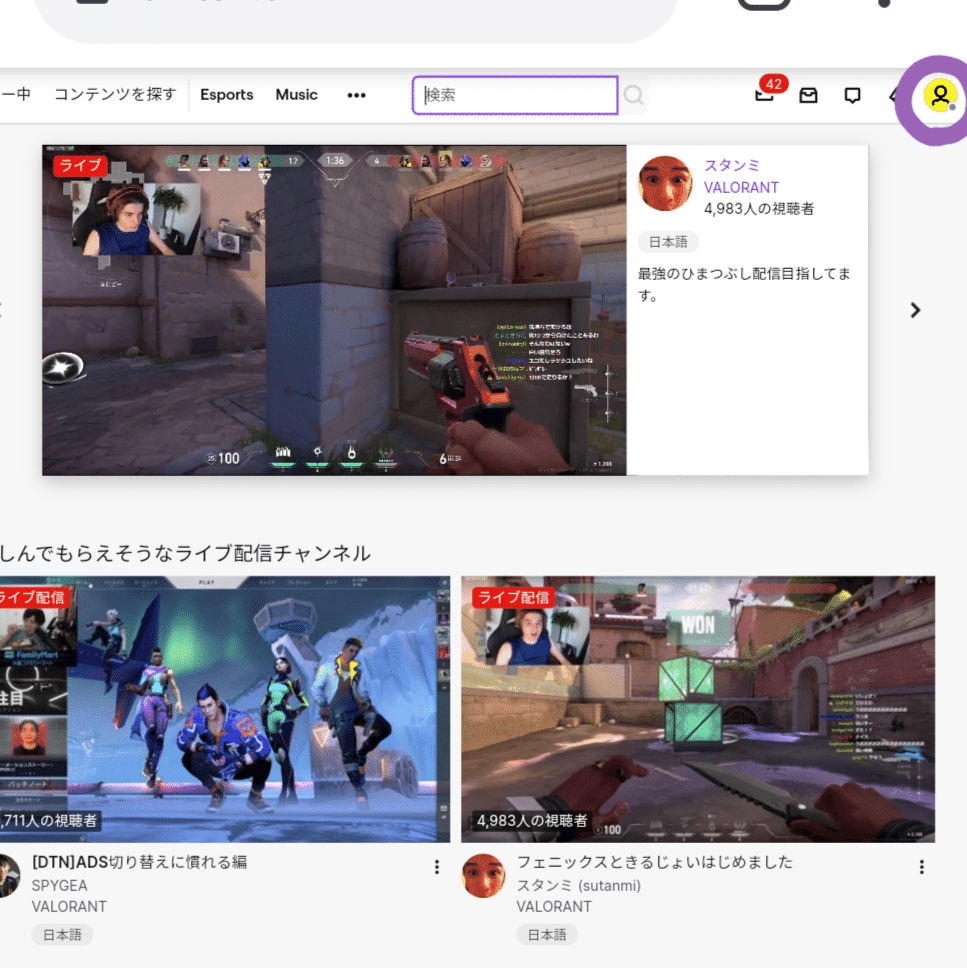The image size is (967, 968).
Task: Click the 検索 search field
Action: [515, 95]
